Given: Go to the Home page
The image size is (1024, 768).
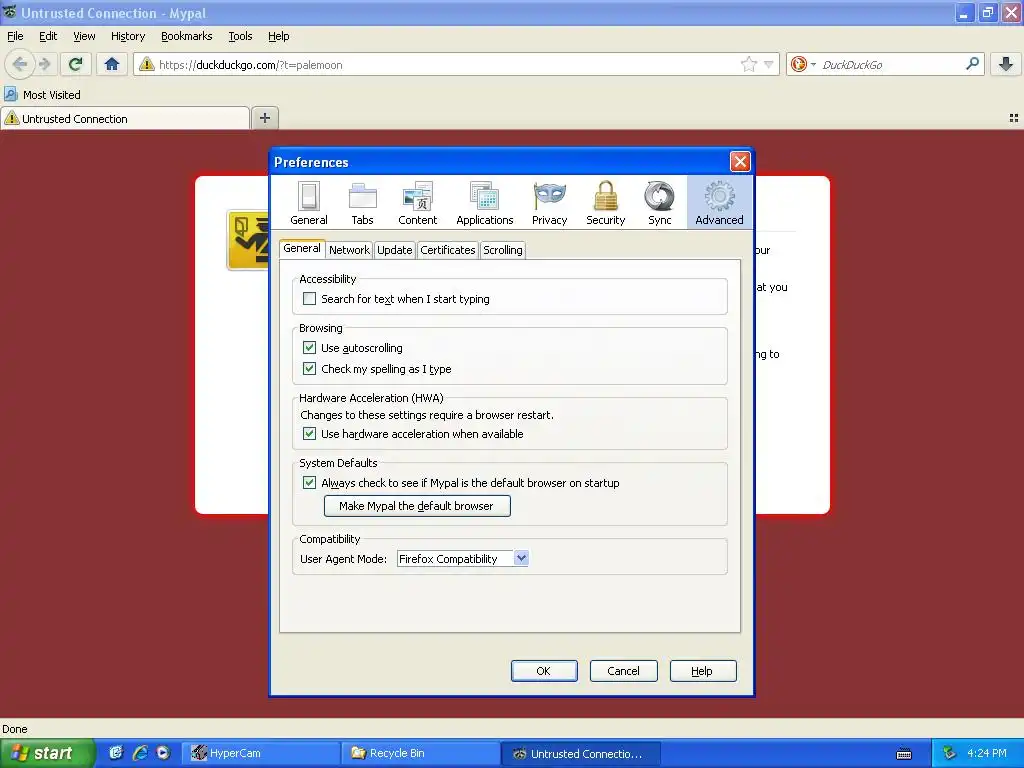Looking at the screenshot, I should tap(112, 64).
